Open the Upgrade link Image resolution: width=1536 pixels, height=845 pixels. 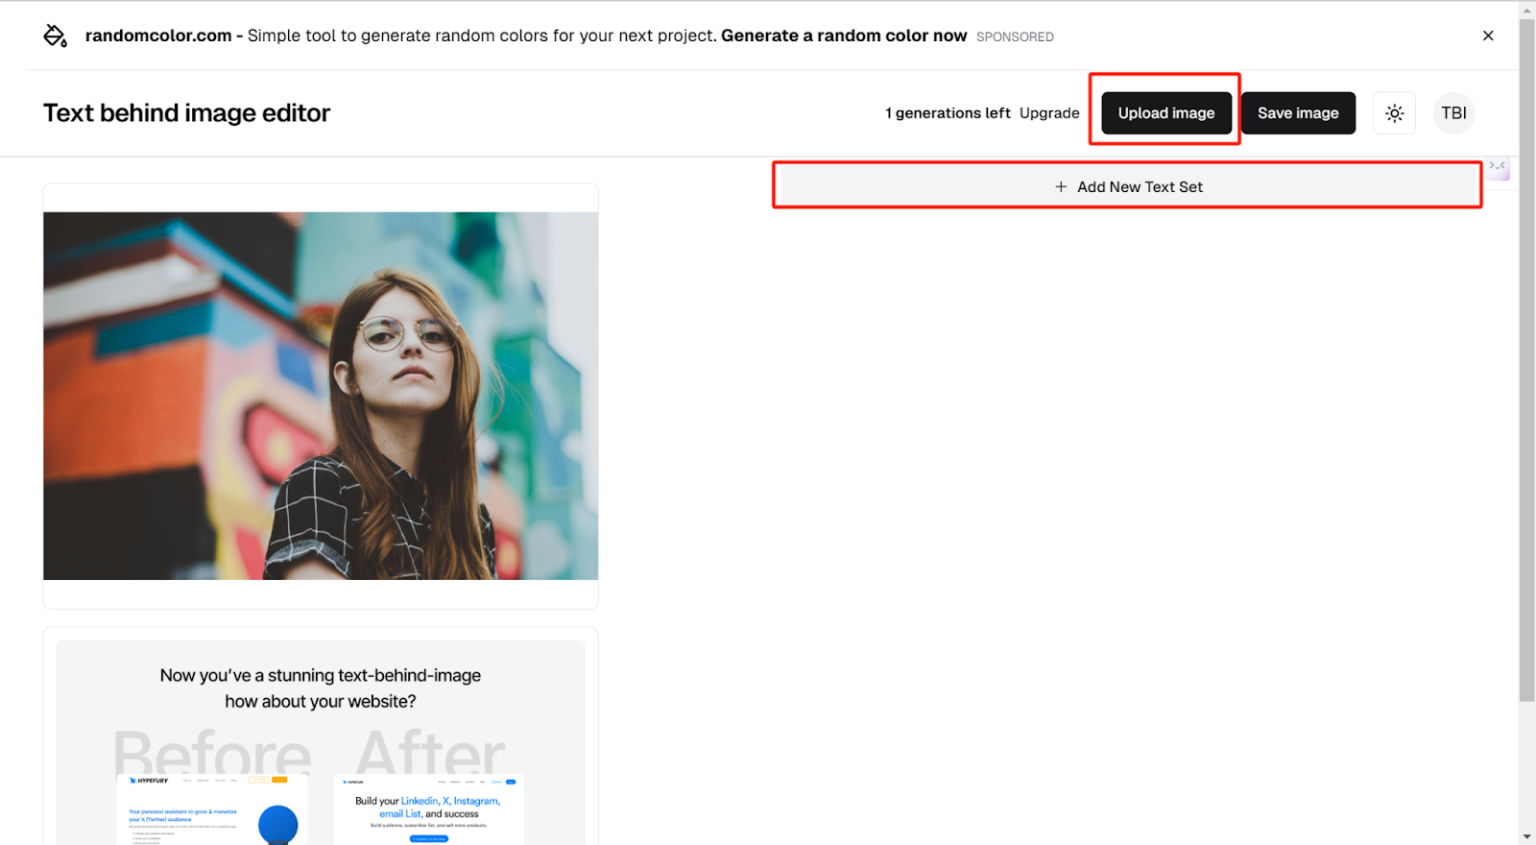[1049, 113]
